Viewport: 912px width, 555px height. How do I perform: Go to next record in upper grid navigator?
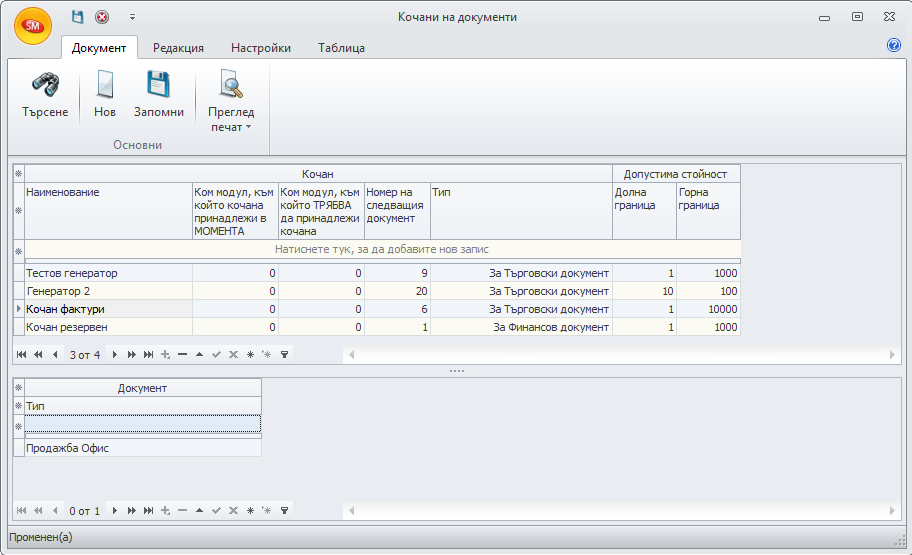(115, 354)
